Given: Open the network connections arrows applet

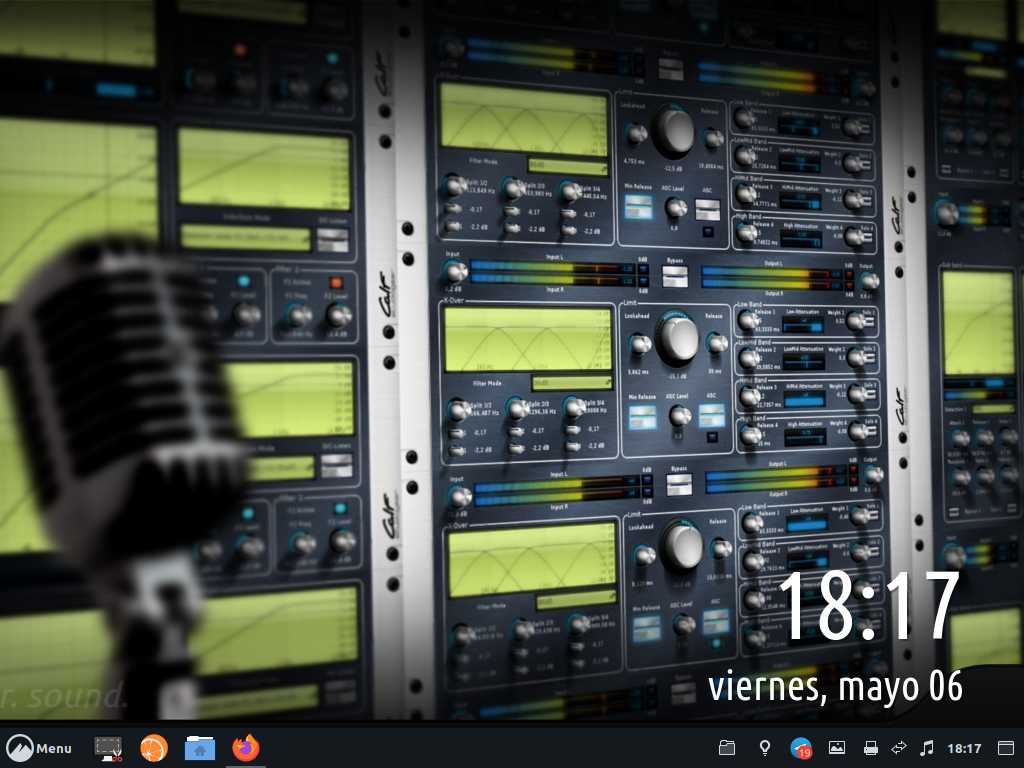Looking at the screenshot, I should click(898, 748).
